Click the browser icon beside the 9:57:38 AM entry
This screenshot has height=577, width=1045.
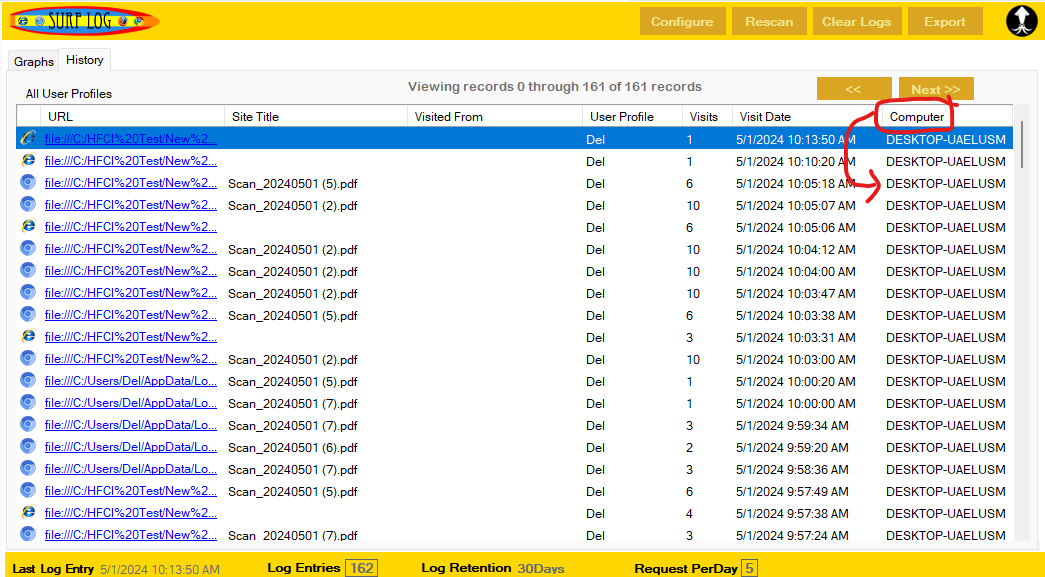(x=28, y=514)
